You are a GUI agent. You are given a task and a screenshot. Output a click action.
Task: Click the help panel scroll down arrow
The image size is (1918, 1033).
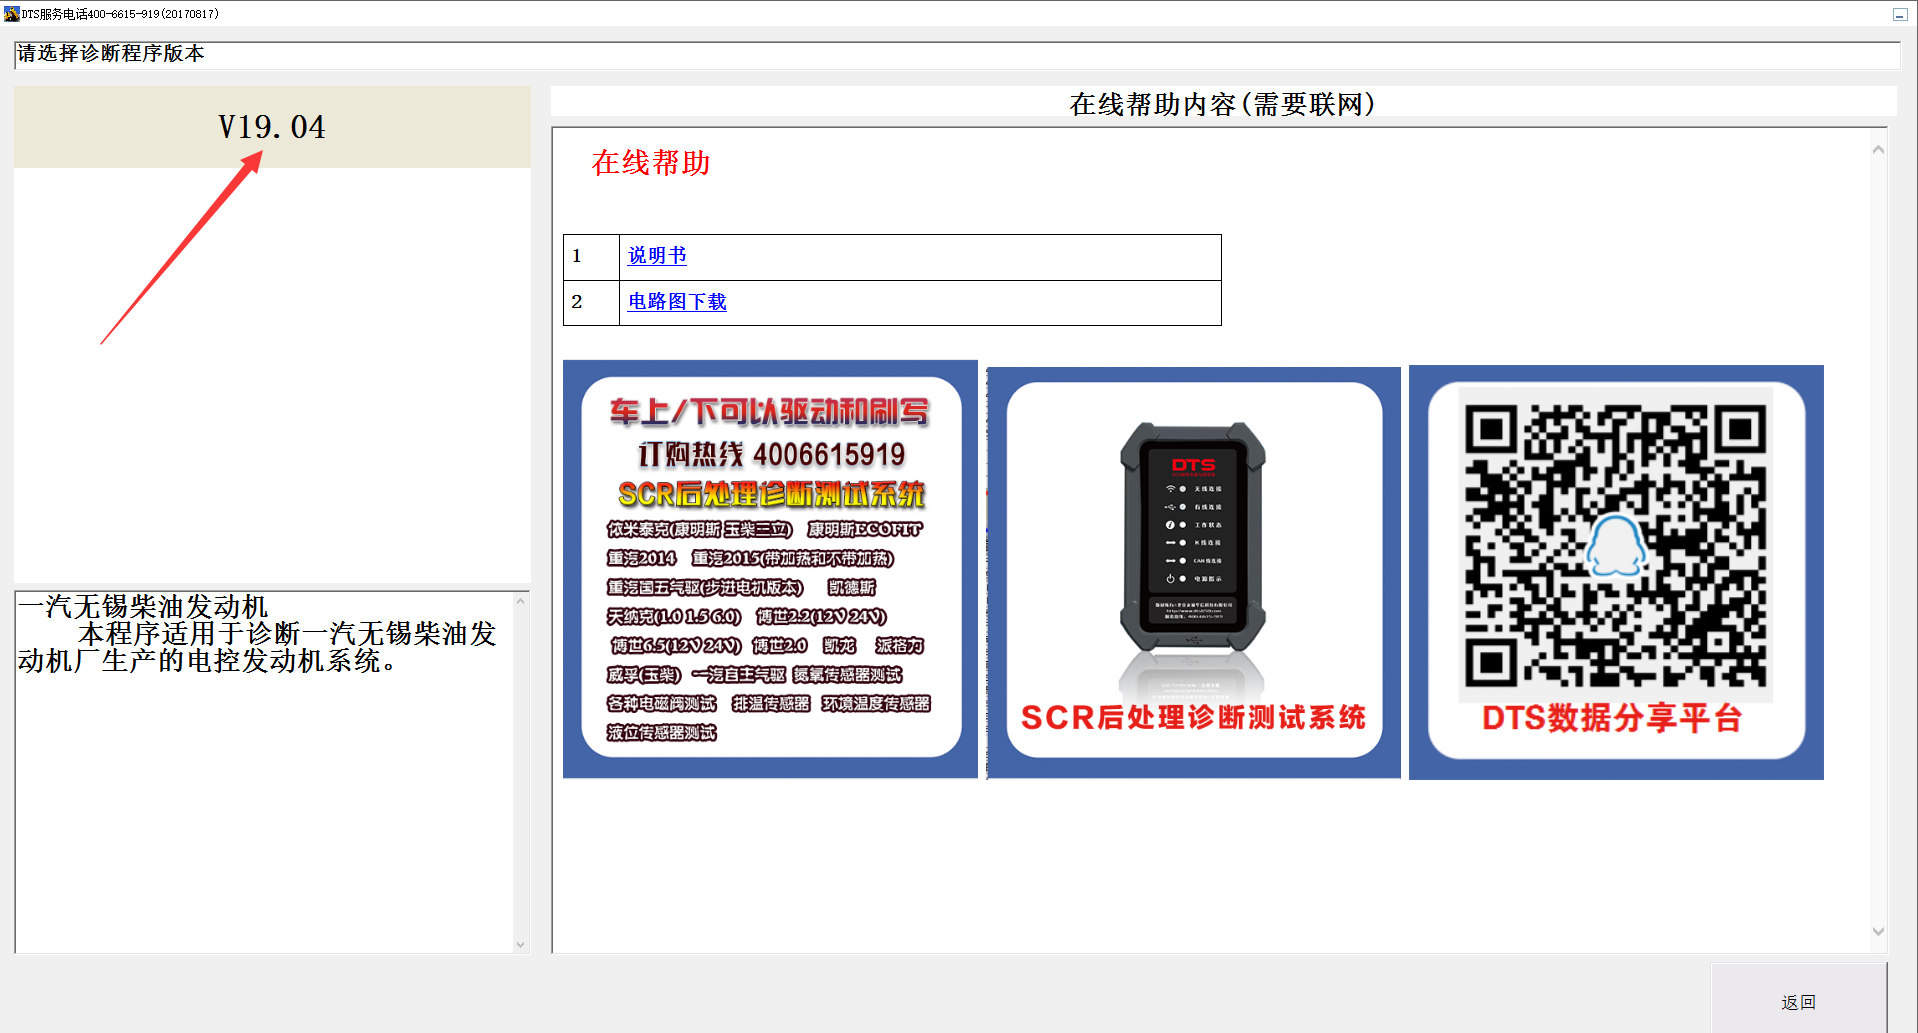pyautogui.click(x=1878, y=931)
